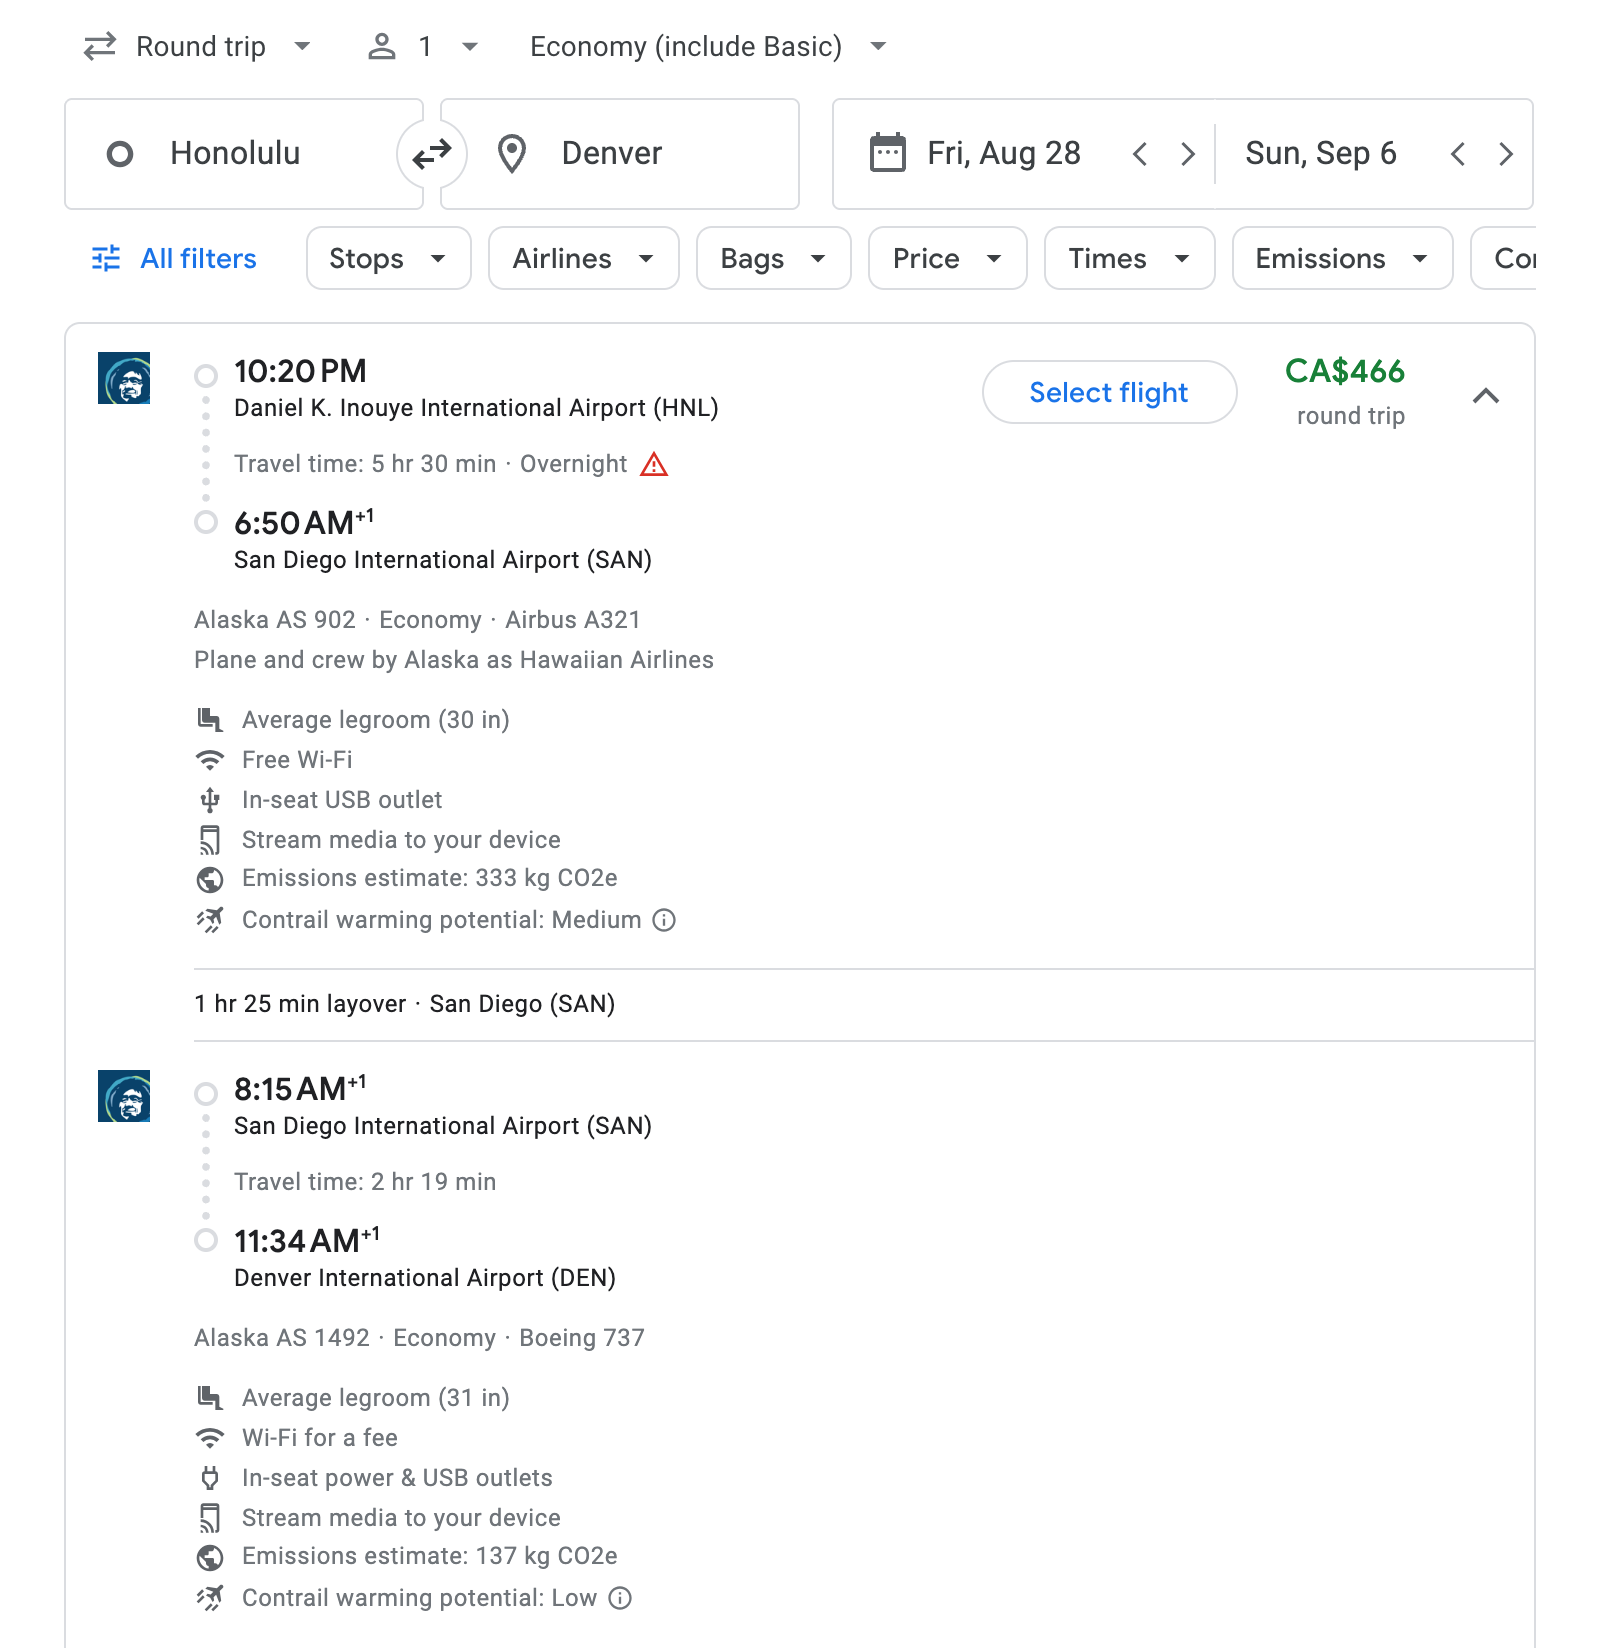Open the Round trip selector
The width and height of the screenshot is (1600, 1648).
pos(199,46)
